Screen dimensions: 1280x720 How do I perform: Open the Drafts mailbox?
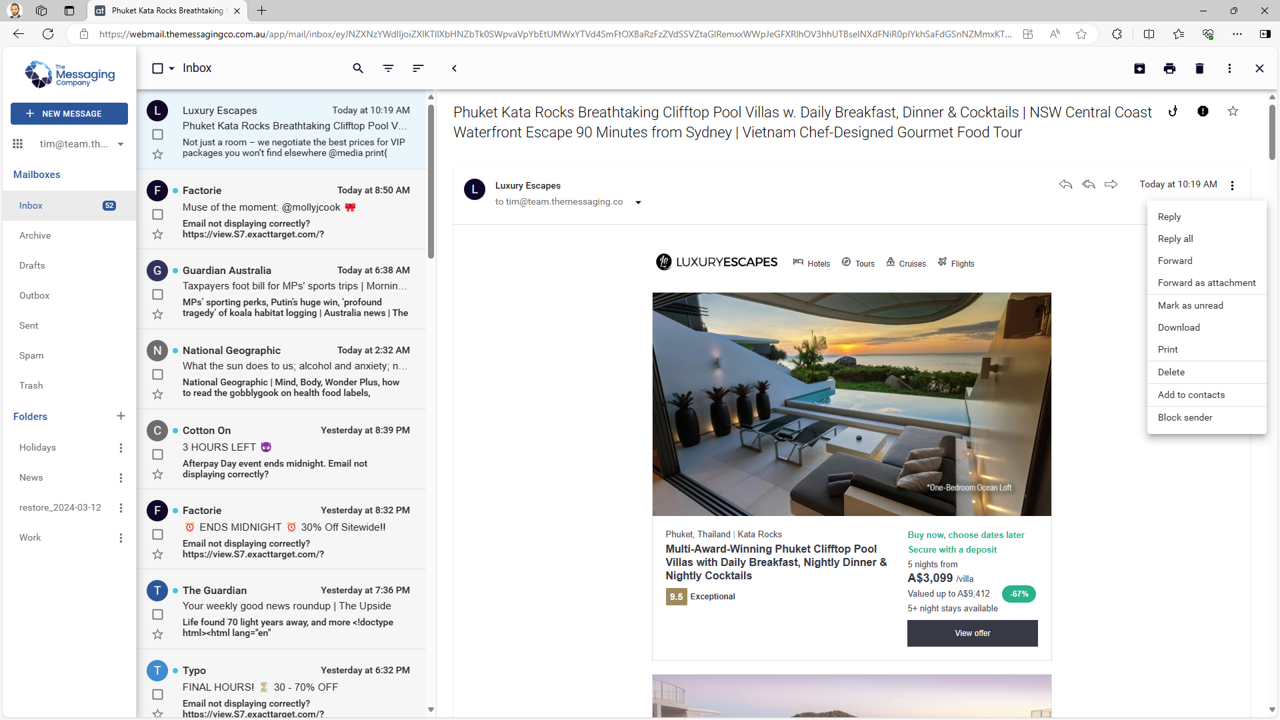pyautogui.click(x=32, y=266)
